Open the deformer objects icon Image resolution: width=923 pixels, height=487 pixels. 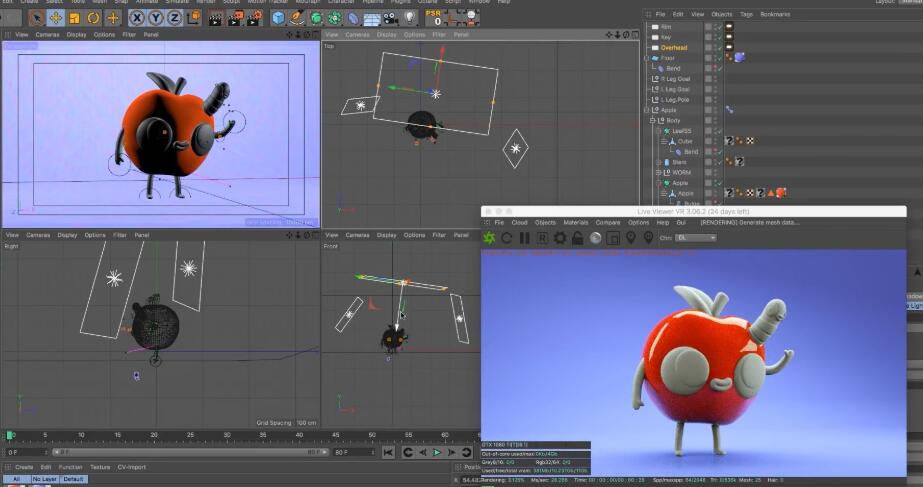[353, 18]
